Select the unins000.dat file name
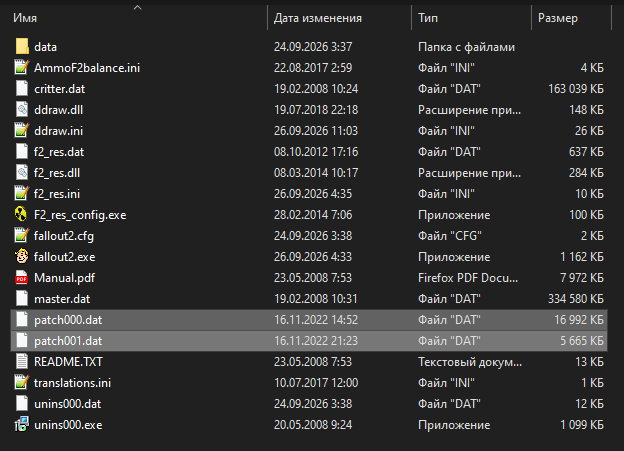This screenshot has width=624, height=451. [x=68, y=404]
